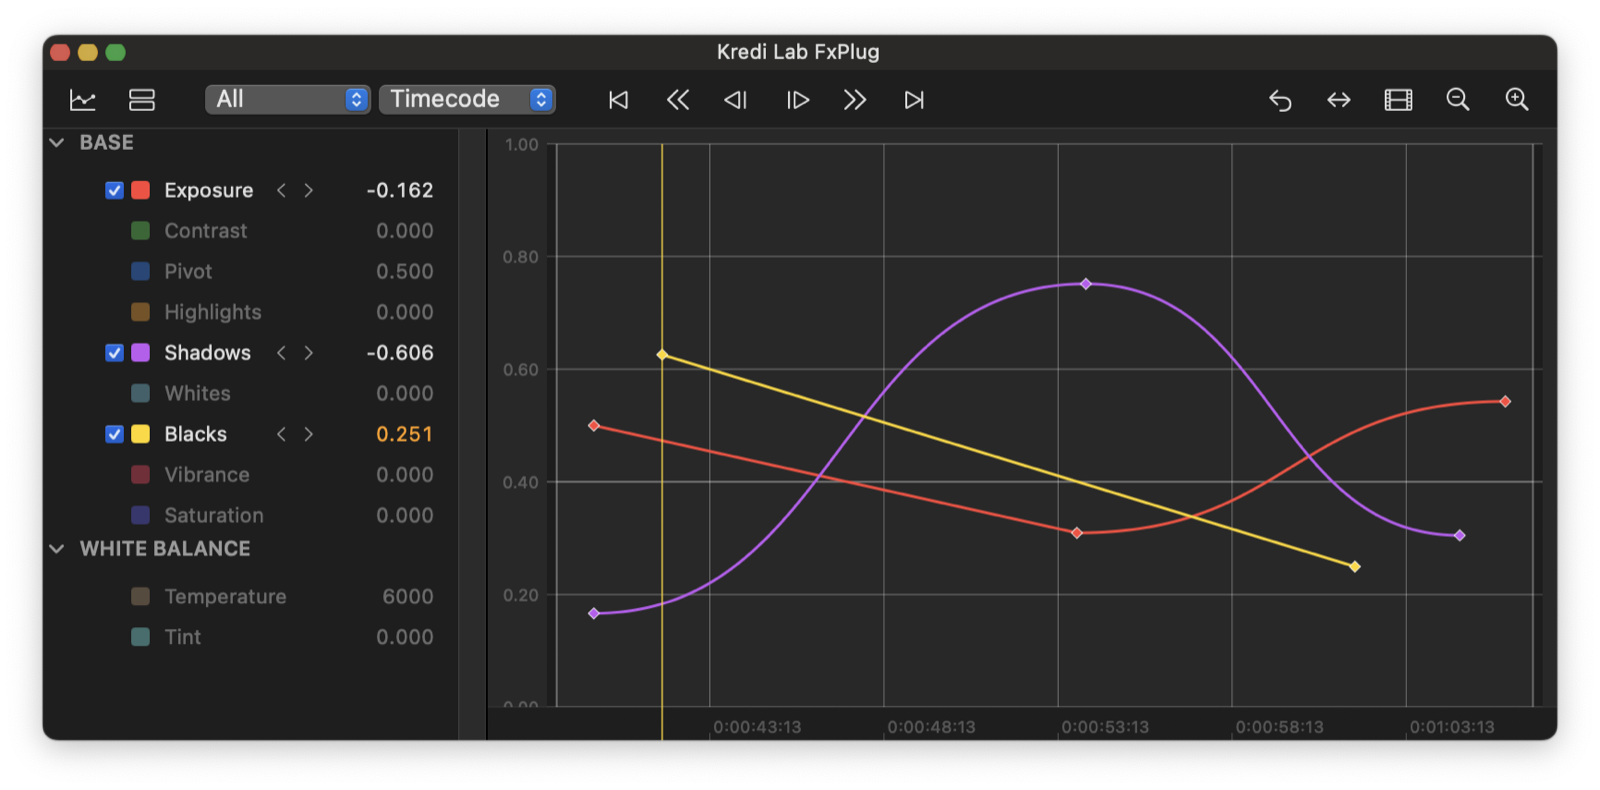Click the fast-forward double-chevron icon
Image resolution: width=1600 pixels, height=790 pixels.
point(855,100)
